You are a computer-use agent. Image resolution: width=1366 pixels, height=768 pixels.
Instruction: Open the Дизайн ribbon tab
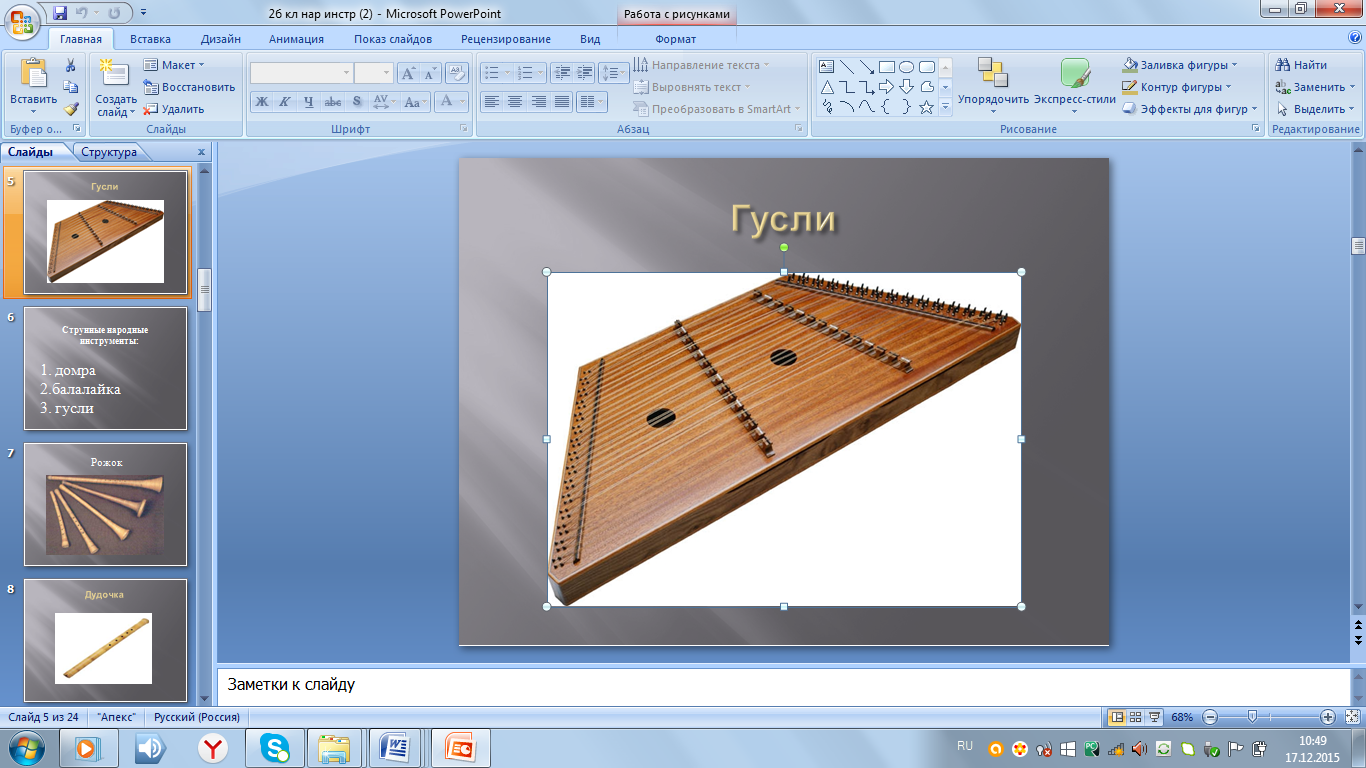[x=220, y=39]
